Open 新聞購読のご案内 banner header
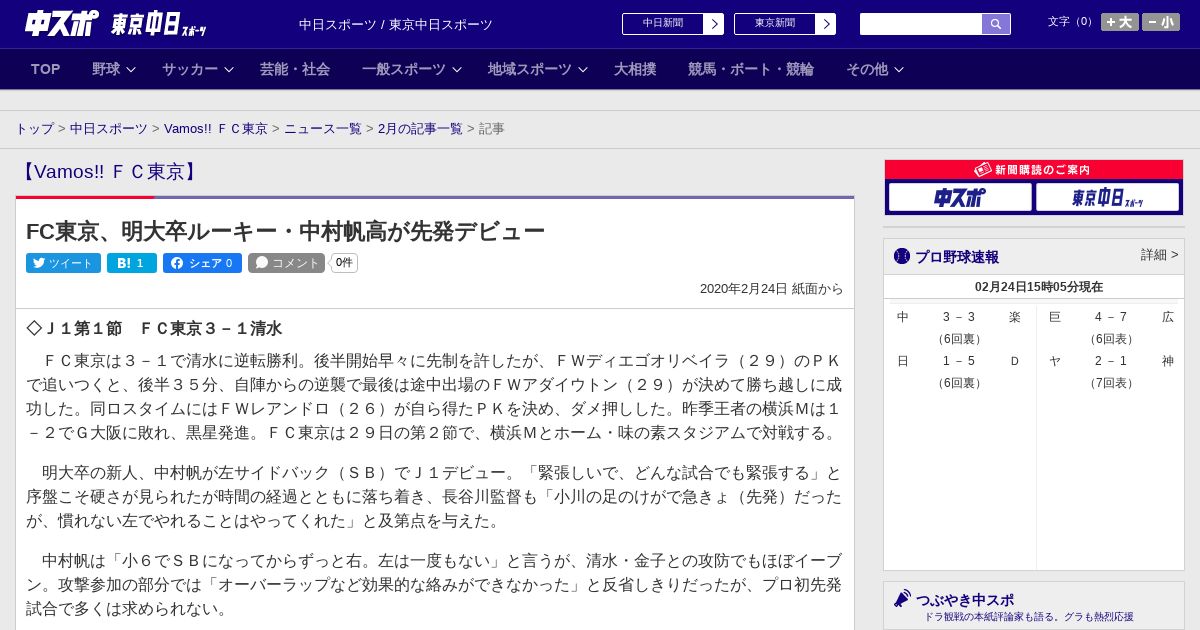1200x630 pixels. click(1034, 170)
